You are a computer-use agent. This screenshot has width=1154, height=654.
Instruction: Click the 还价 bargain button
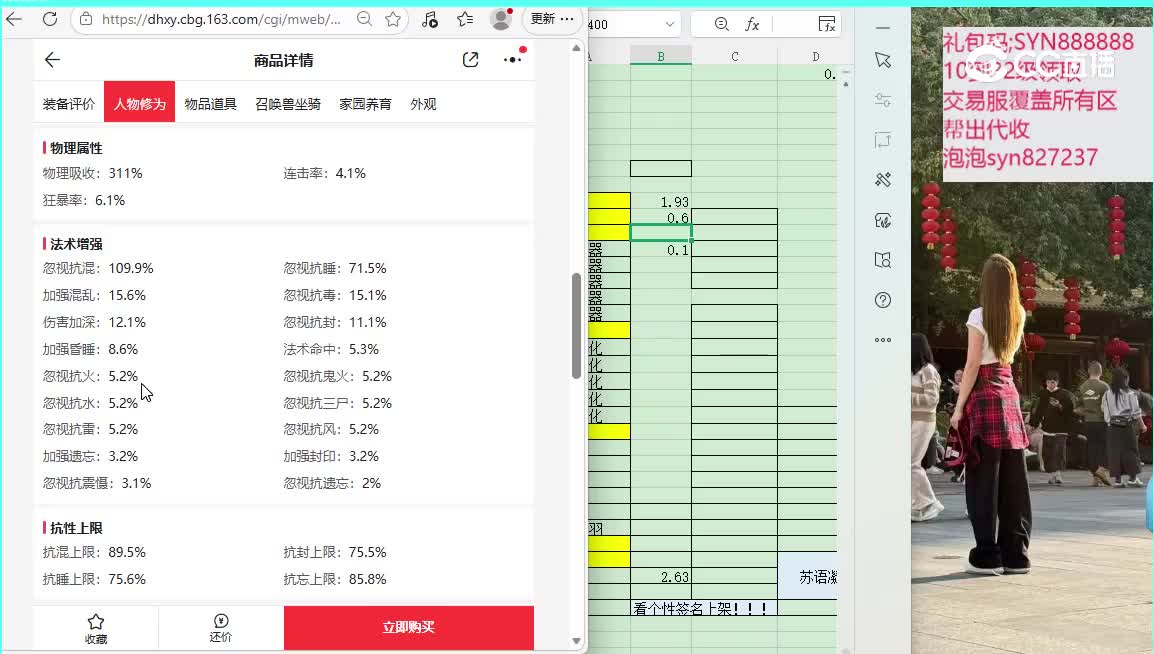(220, 628)
